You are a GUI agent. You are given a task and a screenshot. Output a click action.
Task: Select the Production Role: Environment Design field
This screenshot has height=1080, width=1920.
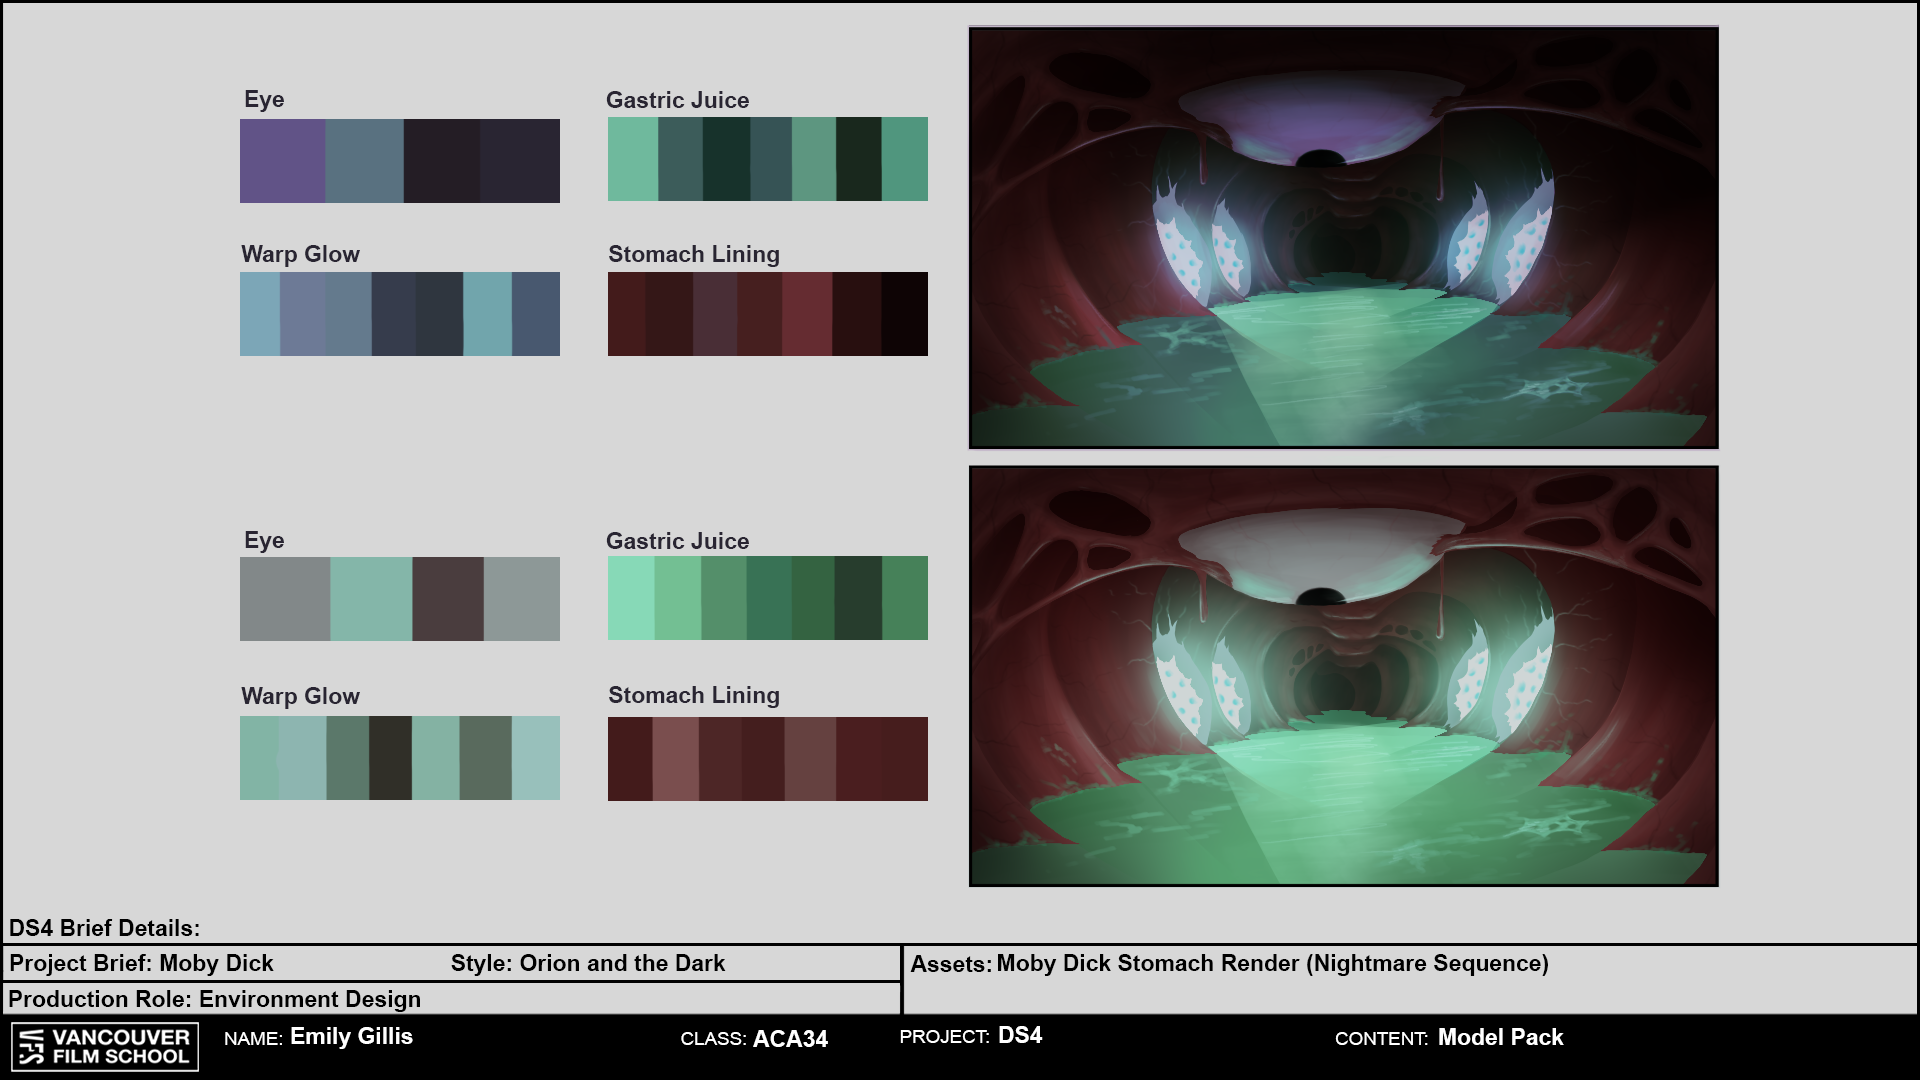pos(214,999)
